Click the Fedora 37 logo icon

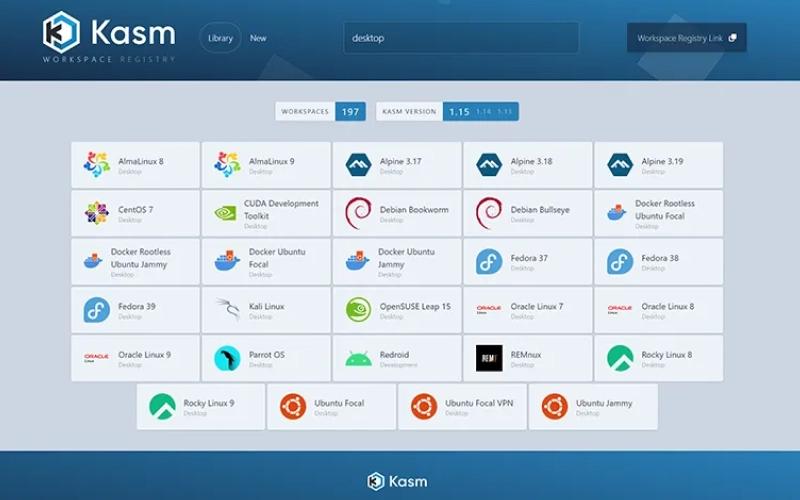(489, 261)
